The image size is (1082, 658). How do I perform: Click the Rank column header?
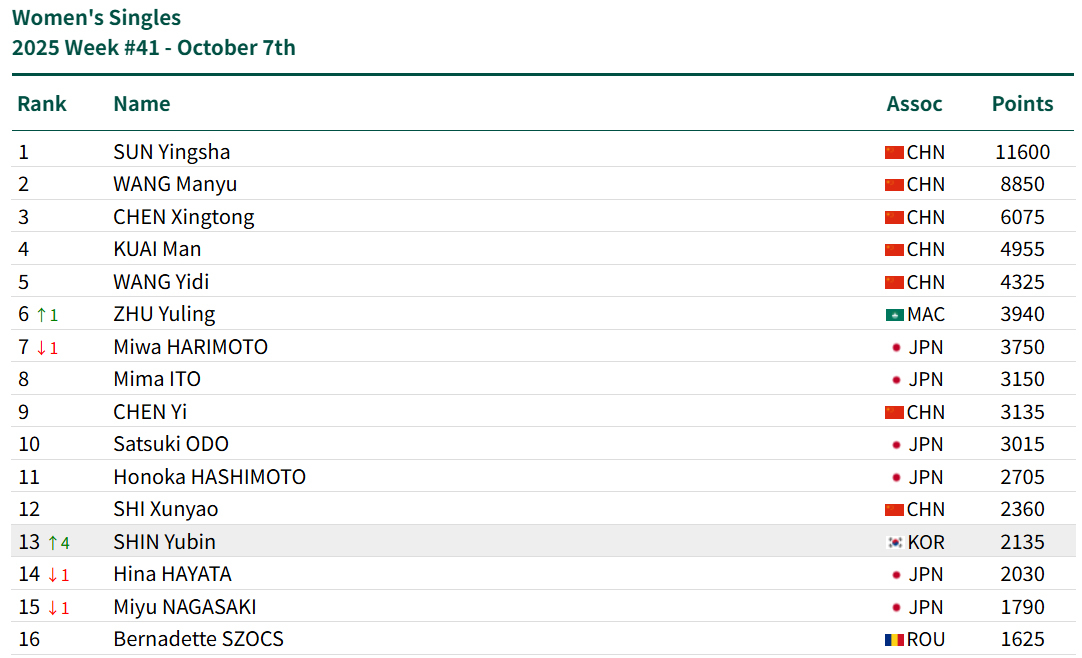click(x=42, y=104)
